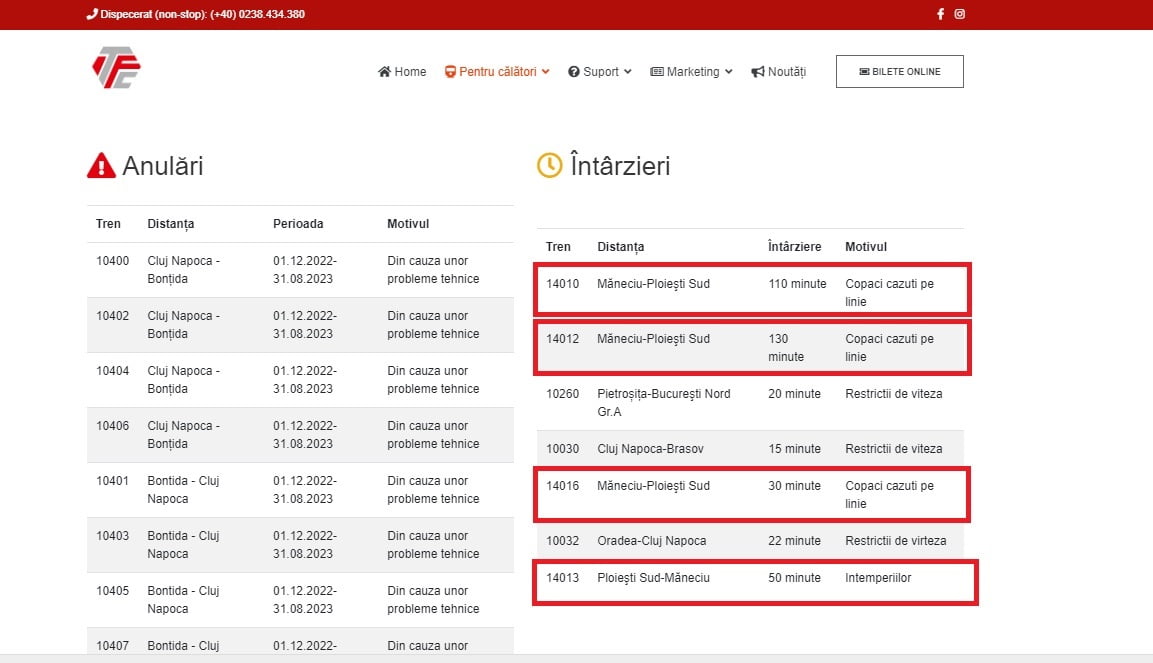Click the 110 minute delay value
The width and height of the screenshot is (1153, 663).
[x=797, y=284]
